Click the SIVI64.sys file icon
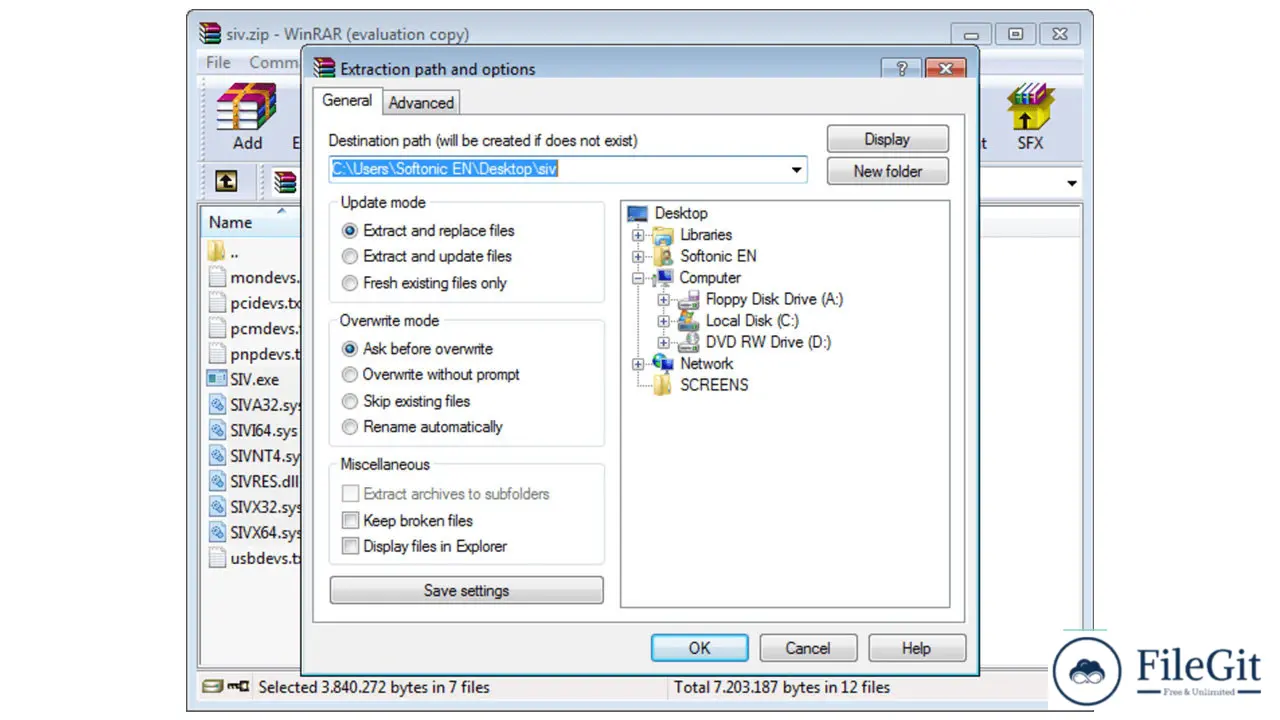The height and width of the screenshot is (720, 1280). [216, 431]
